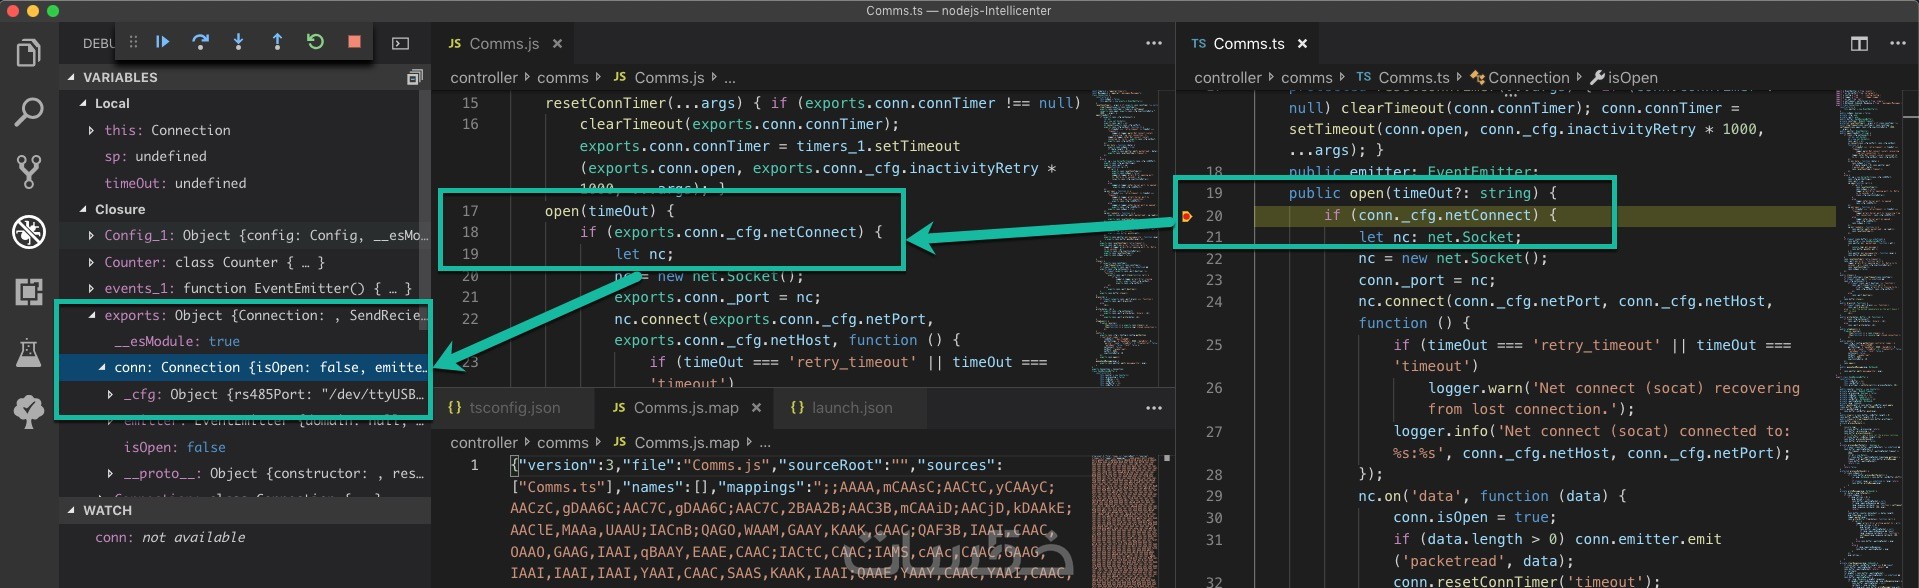Select the 'timeOut: undefined' variable row
1919x588 pixels.
(x=245, y=183)
